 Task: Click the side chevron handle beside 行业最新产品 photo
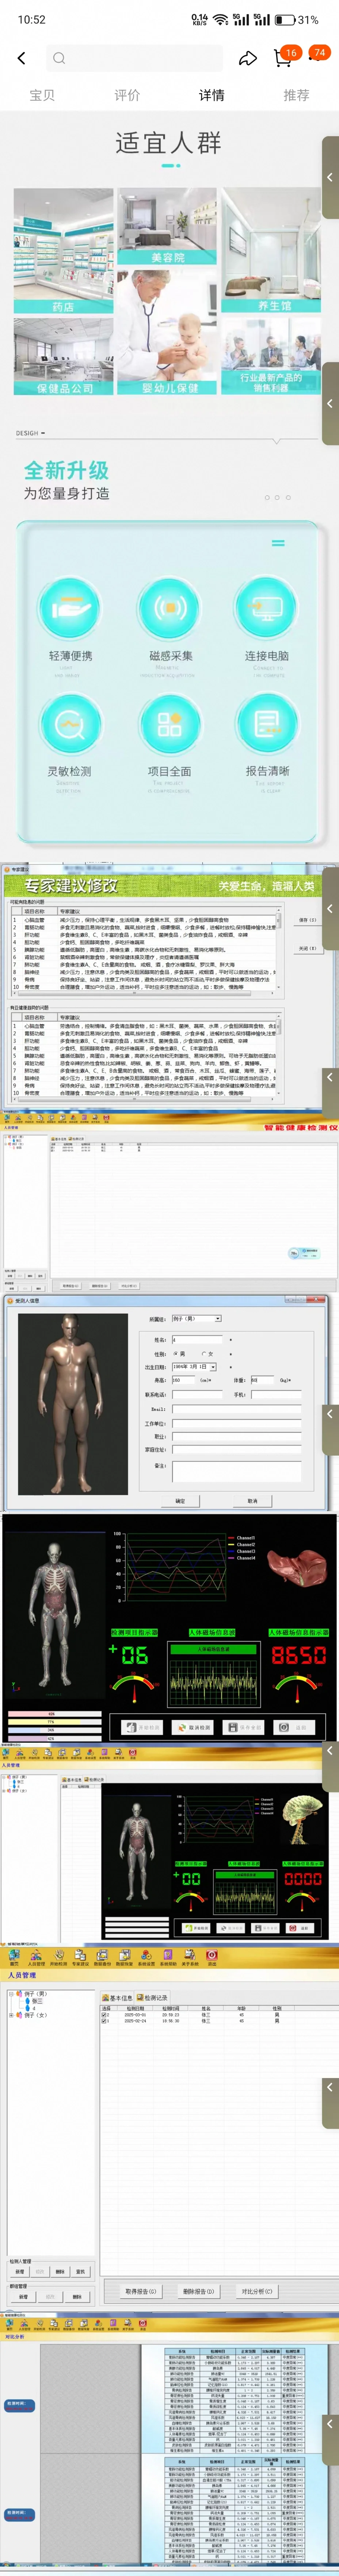pyautogui.click(x=330, y=403)
